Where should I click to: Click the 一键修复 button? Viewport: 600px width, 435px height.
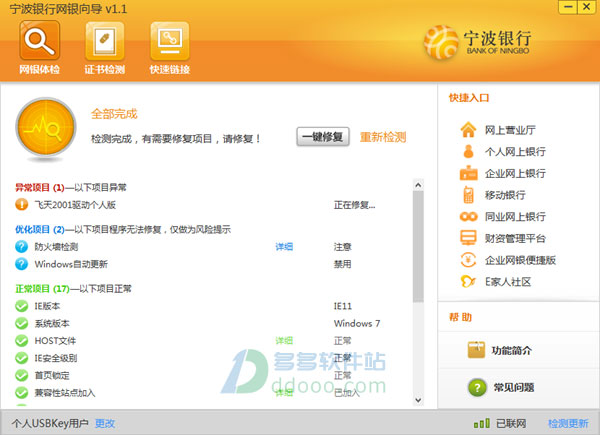click(x=323, y=137)
